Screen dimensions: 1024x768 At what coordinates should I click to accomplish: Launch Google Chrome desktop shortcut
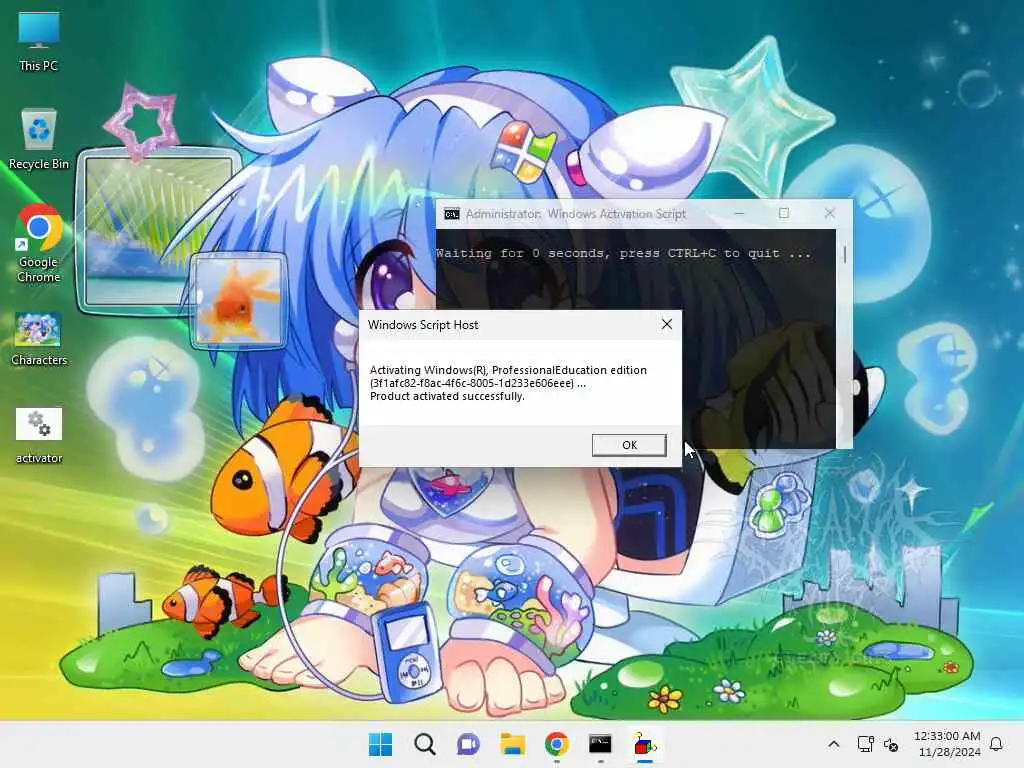click(39, 244)
